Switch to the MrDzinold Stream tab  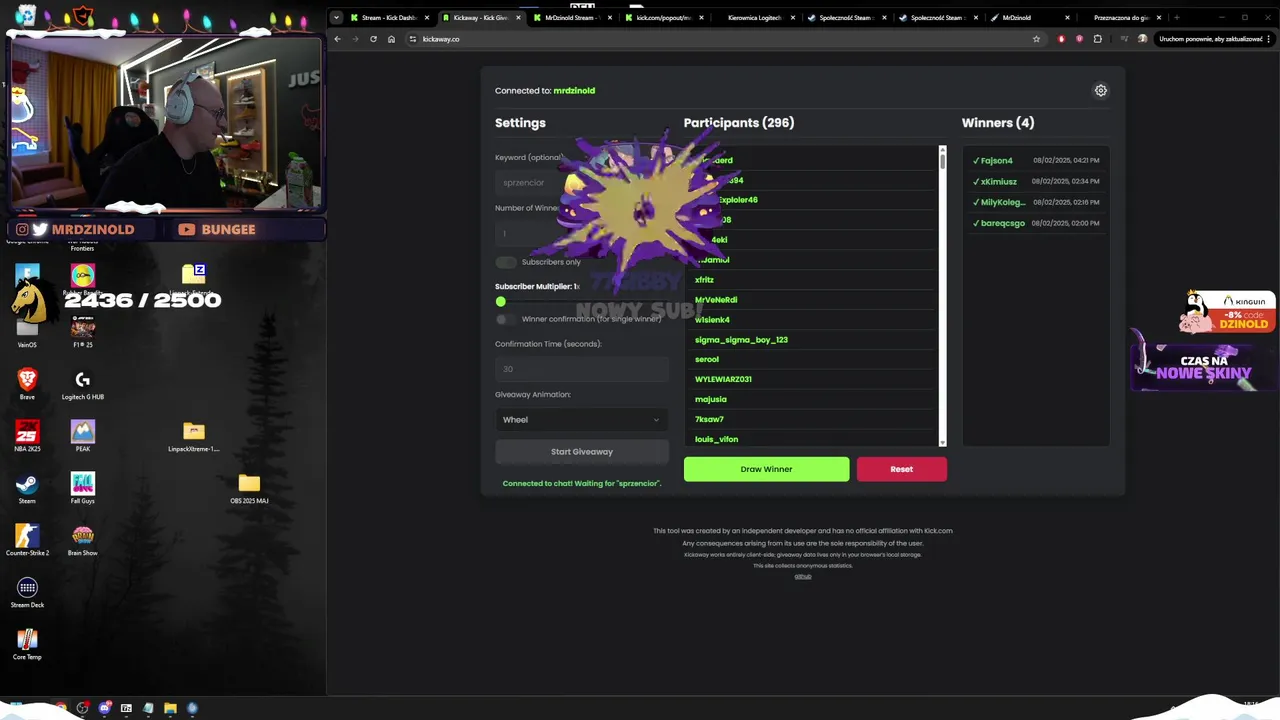(573, 17)
